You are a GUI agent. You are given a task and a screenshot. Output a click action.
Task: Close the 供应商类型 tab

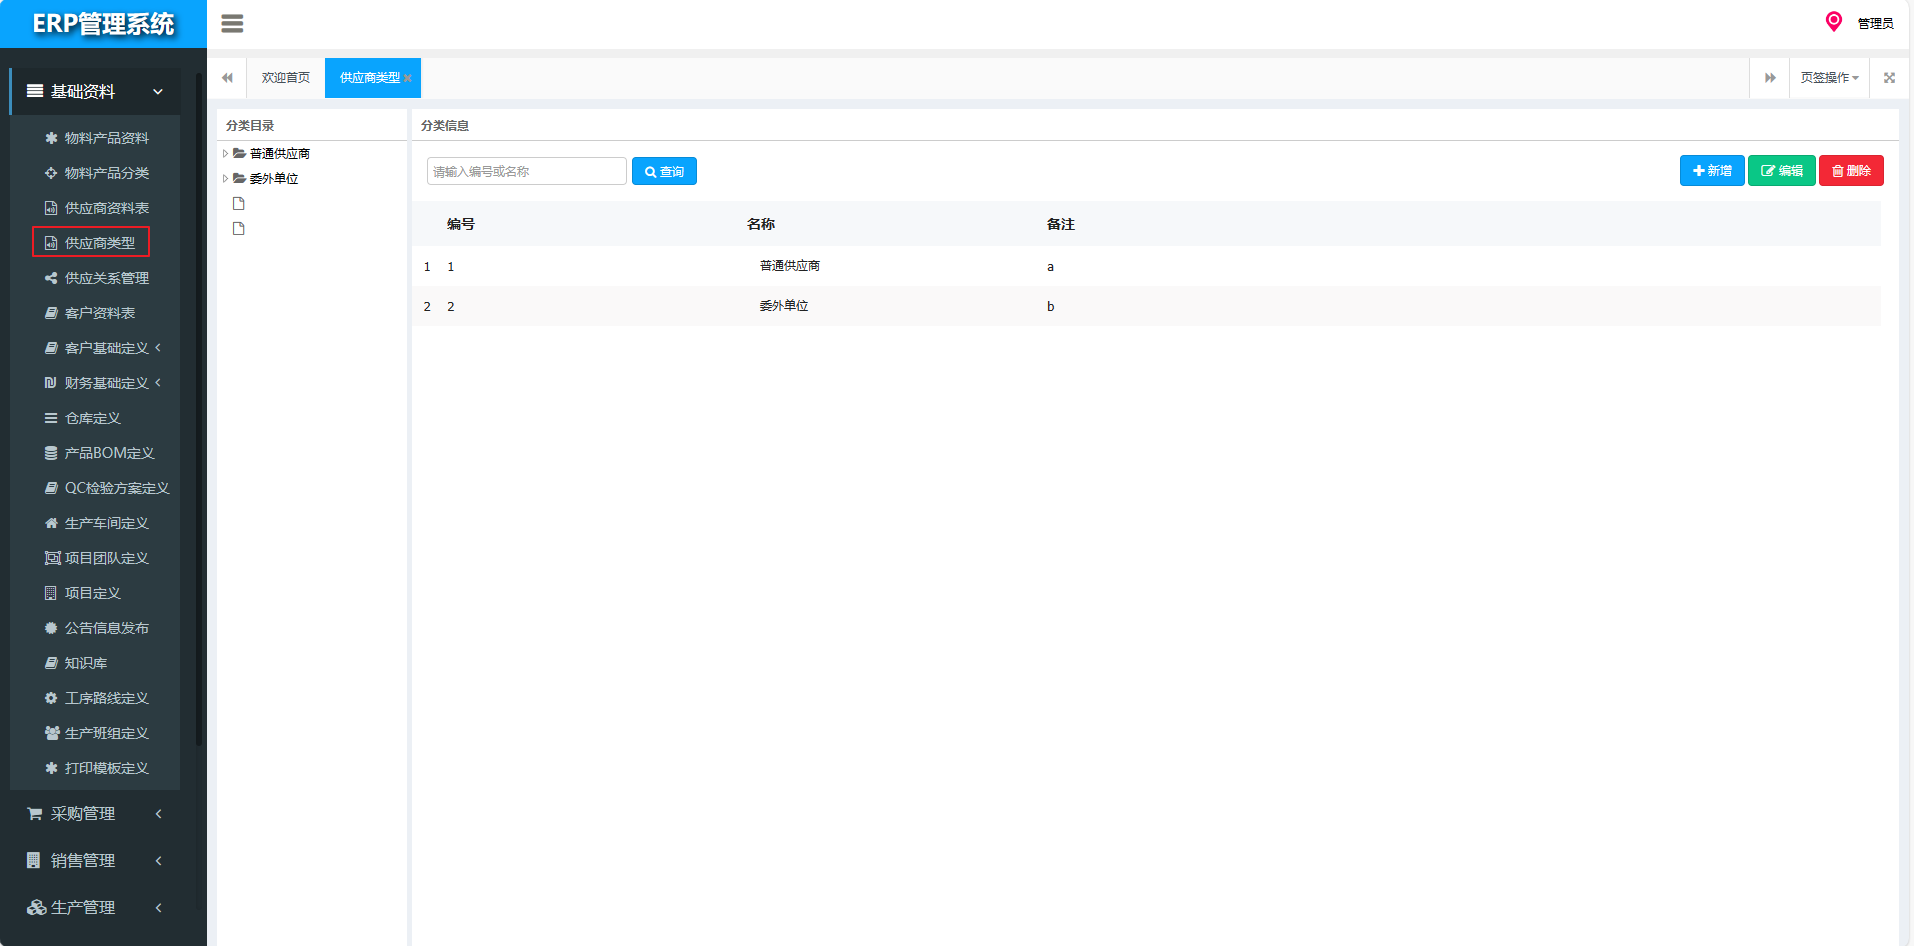coord(408,78)
